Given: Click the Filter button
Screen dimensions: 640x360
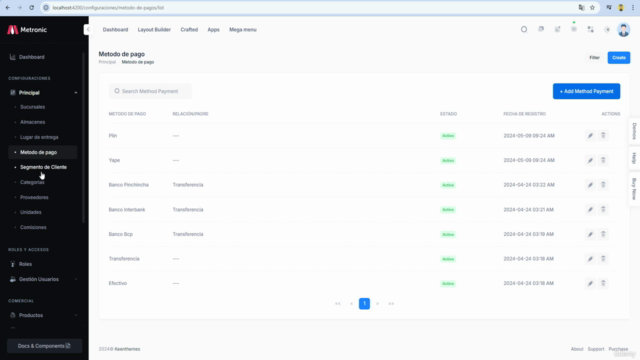Looking at the screenshot, I should click(x=594, y=58).
